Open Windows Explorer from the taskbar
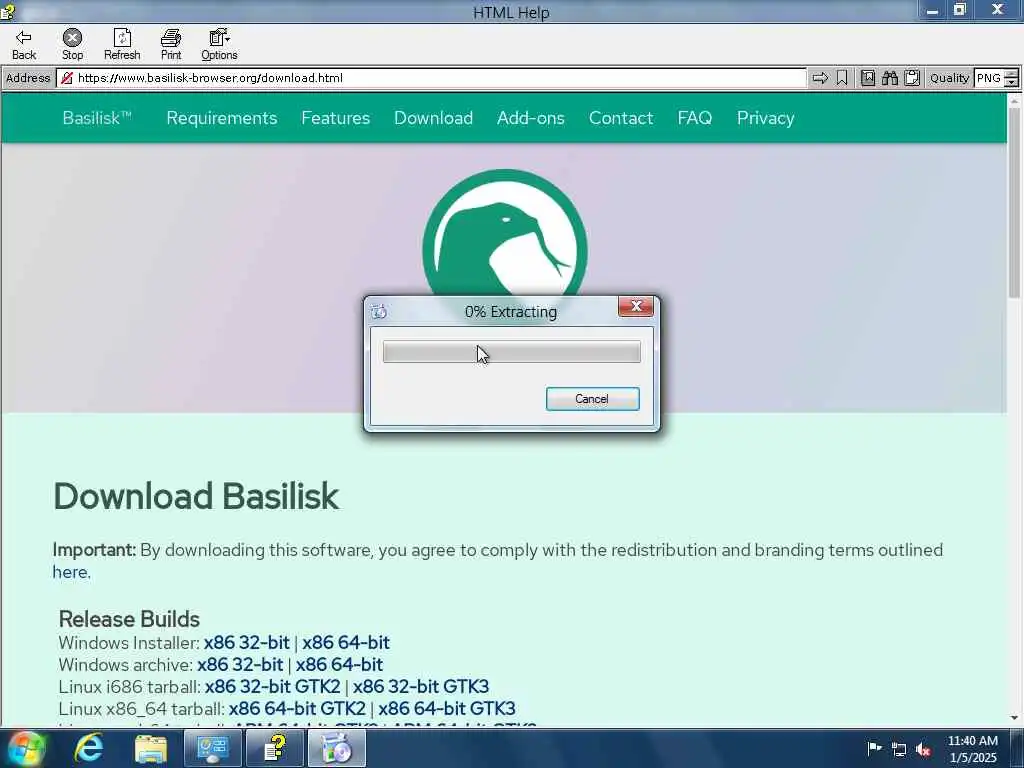 click(151, 748)
